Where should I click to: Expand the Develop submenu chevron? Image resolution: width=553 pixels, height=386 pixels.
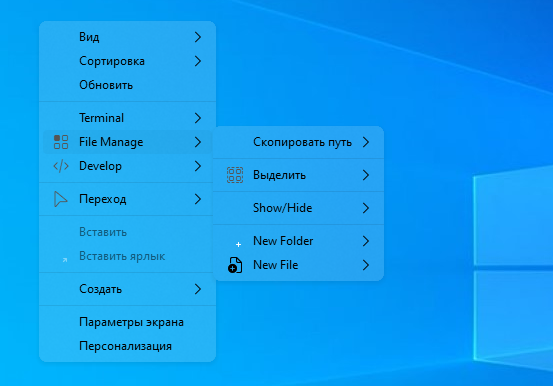[198, 166]
